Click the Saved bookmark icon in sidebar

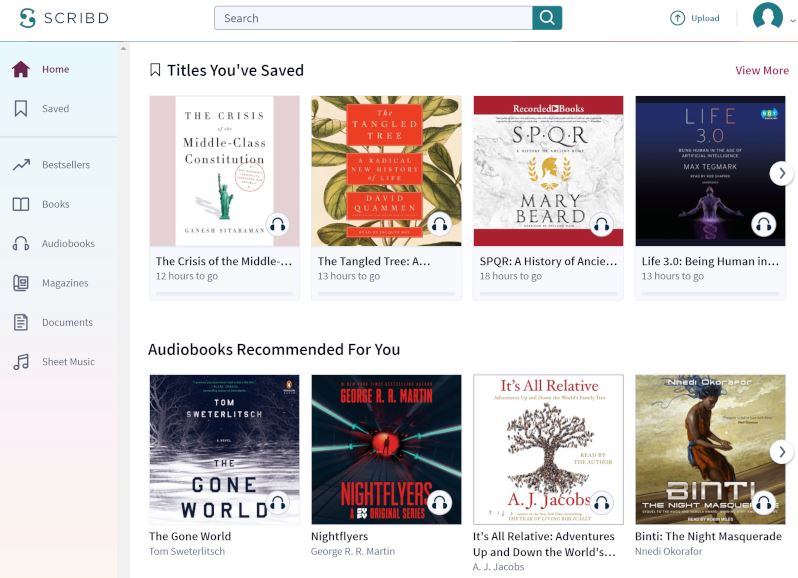(21, 108)
